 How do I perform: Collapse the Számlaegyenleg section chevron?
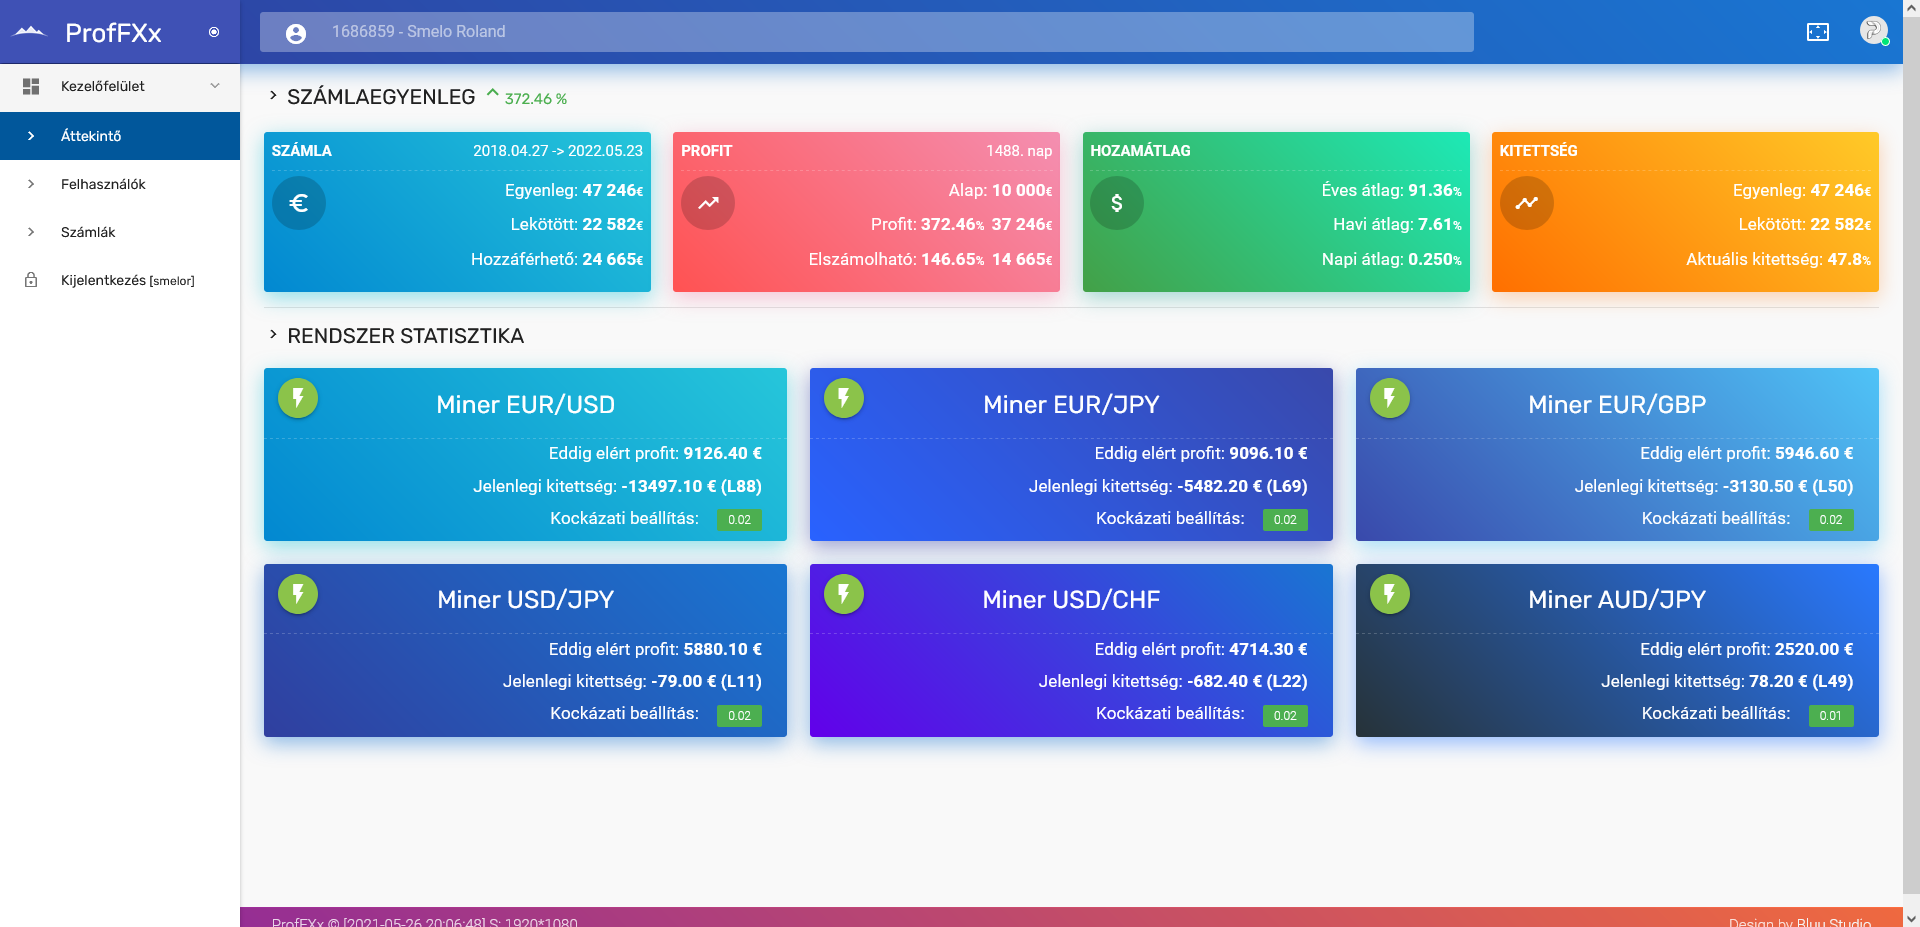pyautogui.click(x=273, y=96)
